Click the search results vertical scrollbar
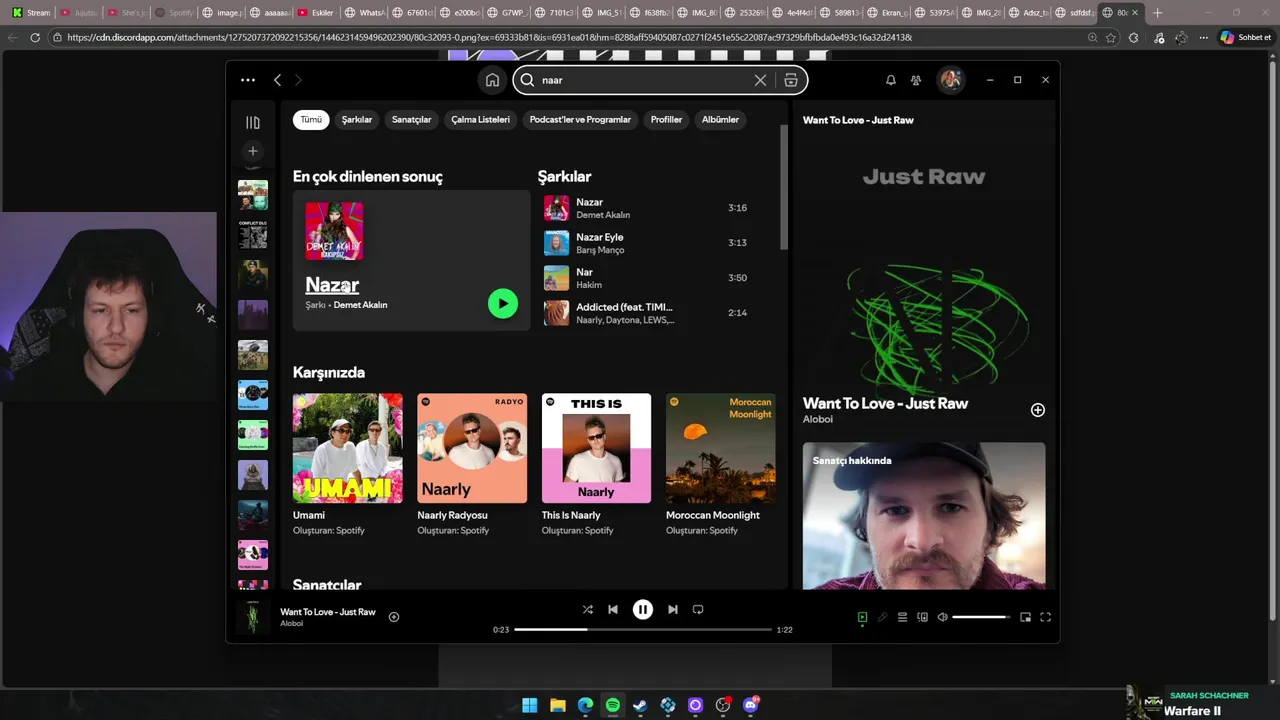The image size is (1280, 720). pos(784,188)
